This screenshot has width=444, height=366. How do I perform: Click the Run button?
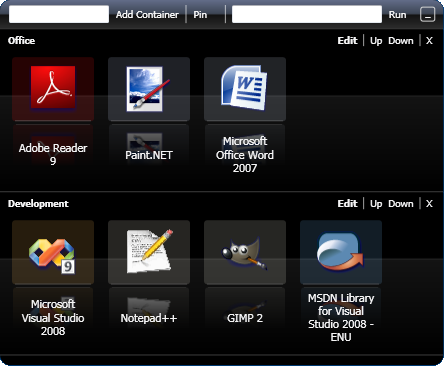pyautogui.click(x=397, y=15)
